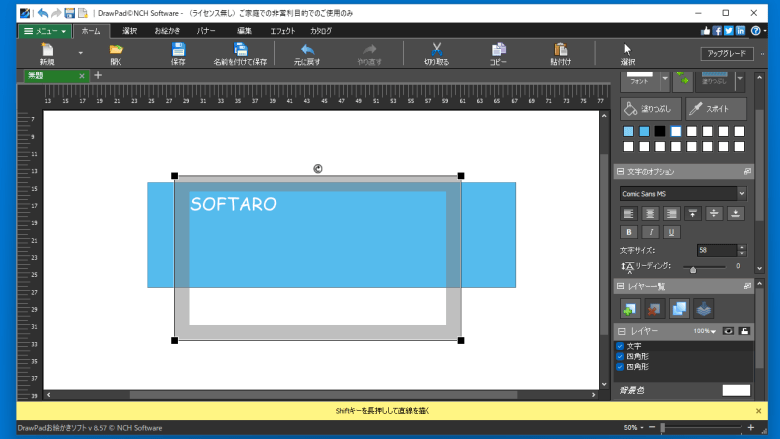Click the Redo (やり直す) arrow
The width and height of the screenshot is (780, 439).
pyautogui.click(x=370, y=49)
